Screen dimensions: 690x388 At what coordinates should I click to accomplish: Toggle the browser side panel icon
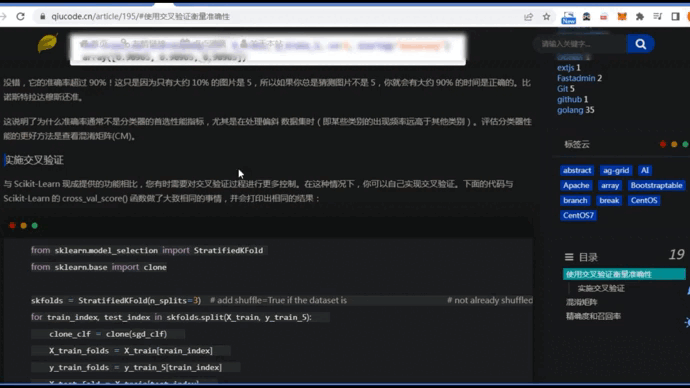[675, 17]
